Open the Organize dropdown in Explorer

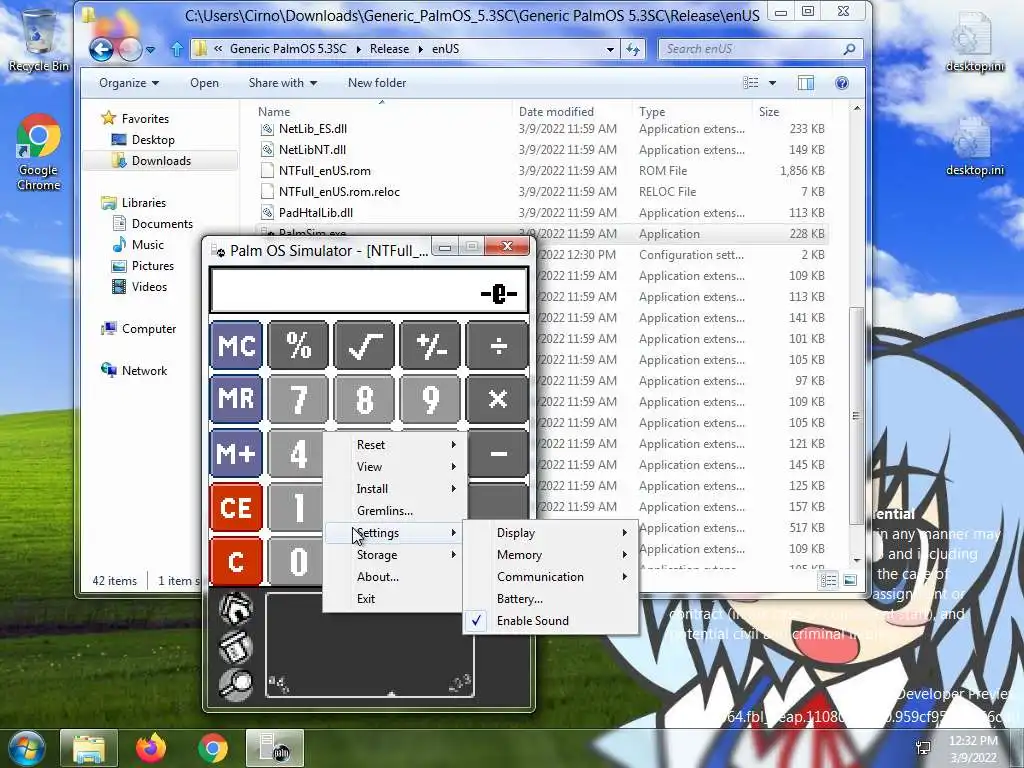[129, 83]
